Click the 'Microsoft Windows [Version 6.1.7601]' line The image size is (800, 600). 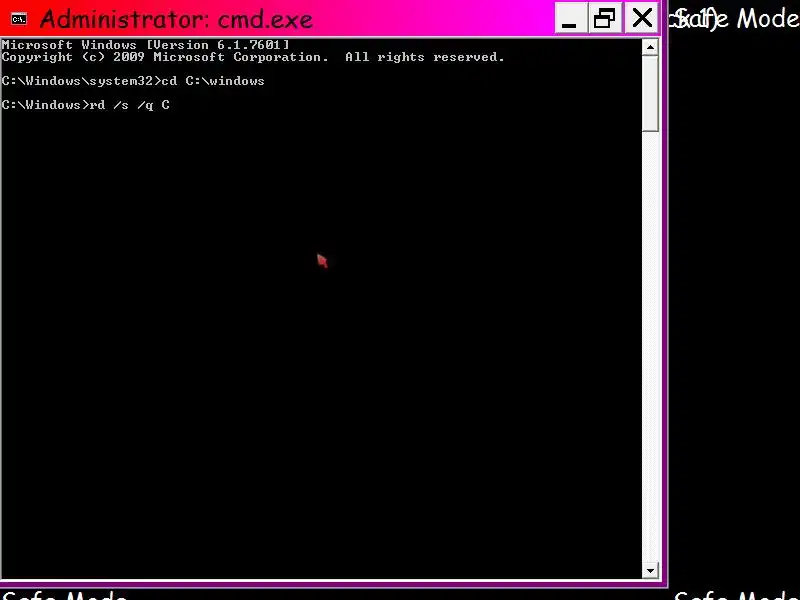point(145,45)
